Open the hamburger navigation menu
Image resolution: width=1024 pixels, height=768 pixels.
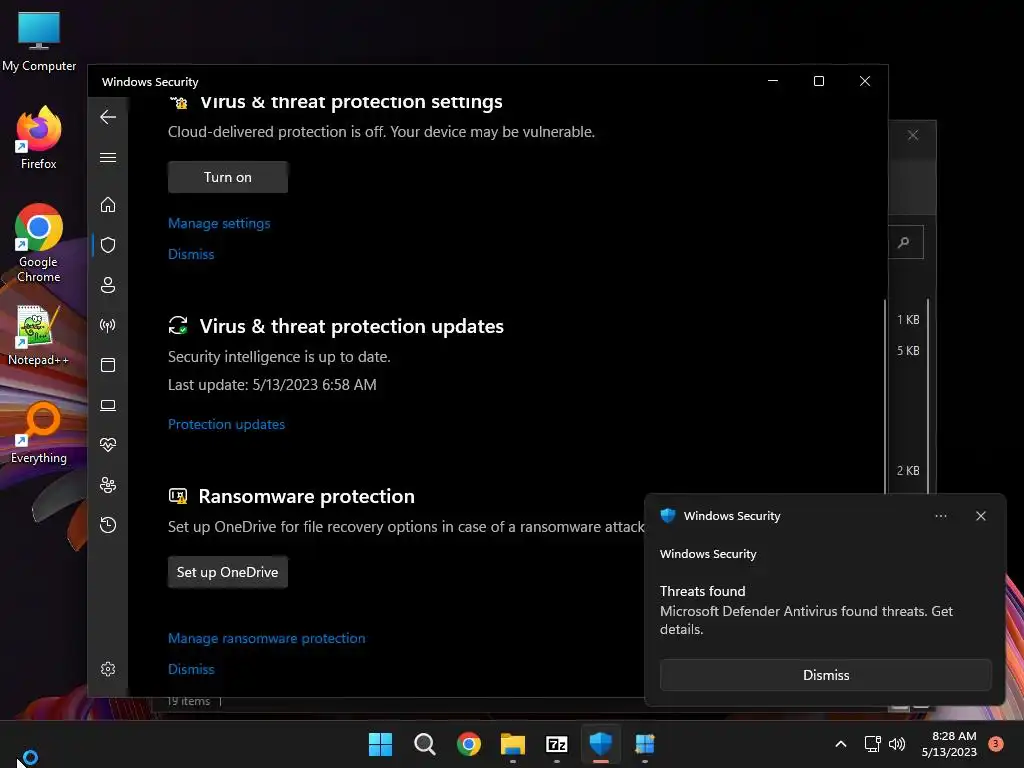point(108,157)
